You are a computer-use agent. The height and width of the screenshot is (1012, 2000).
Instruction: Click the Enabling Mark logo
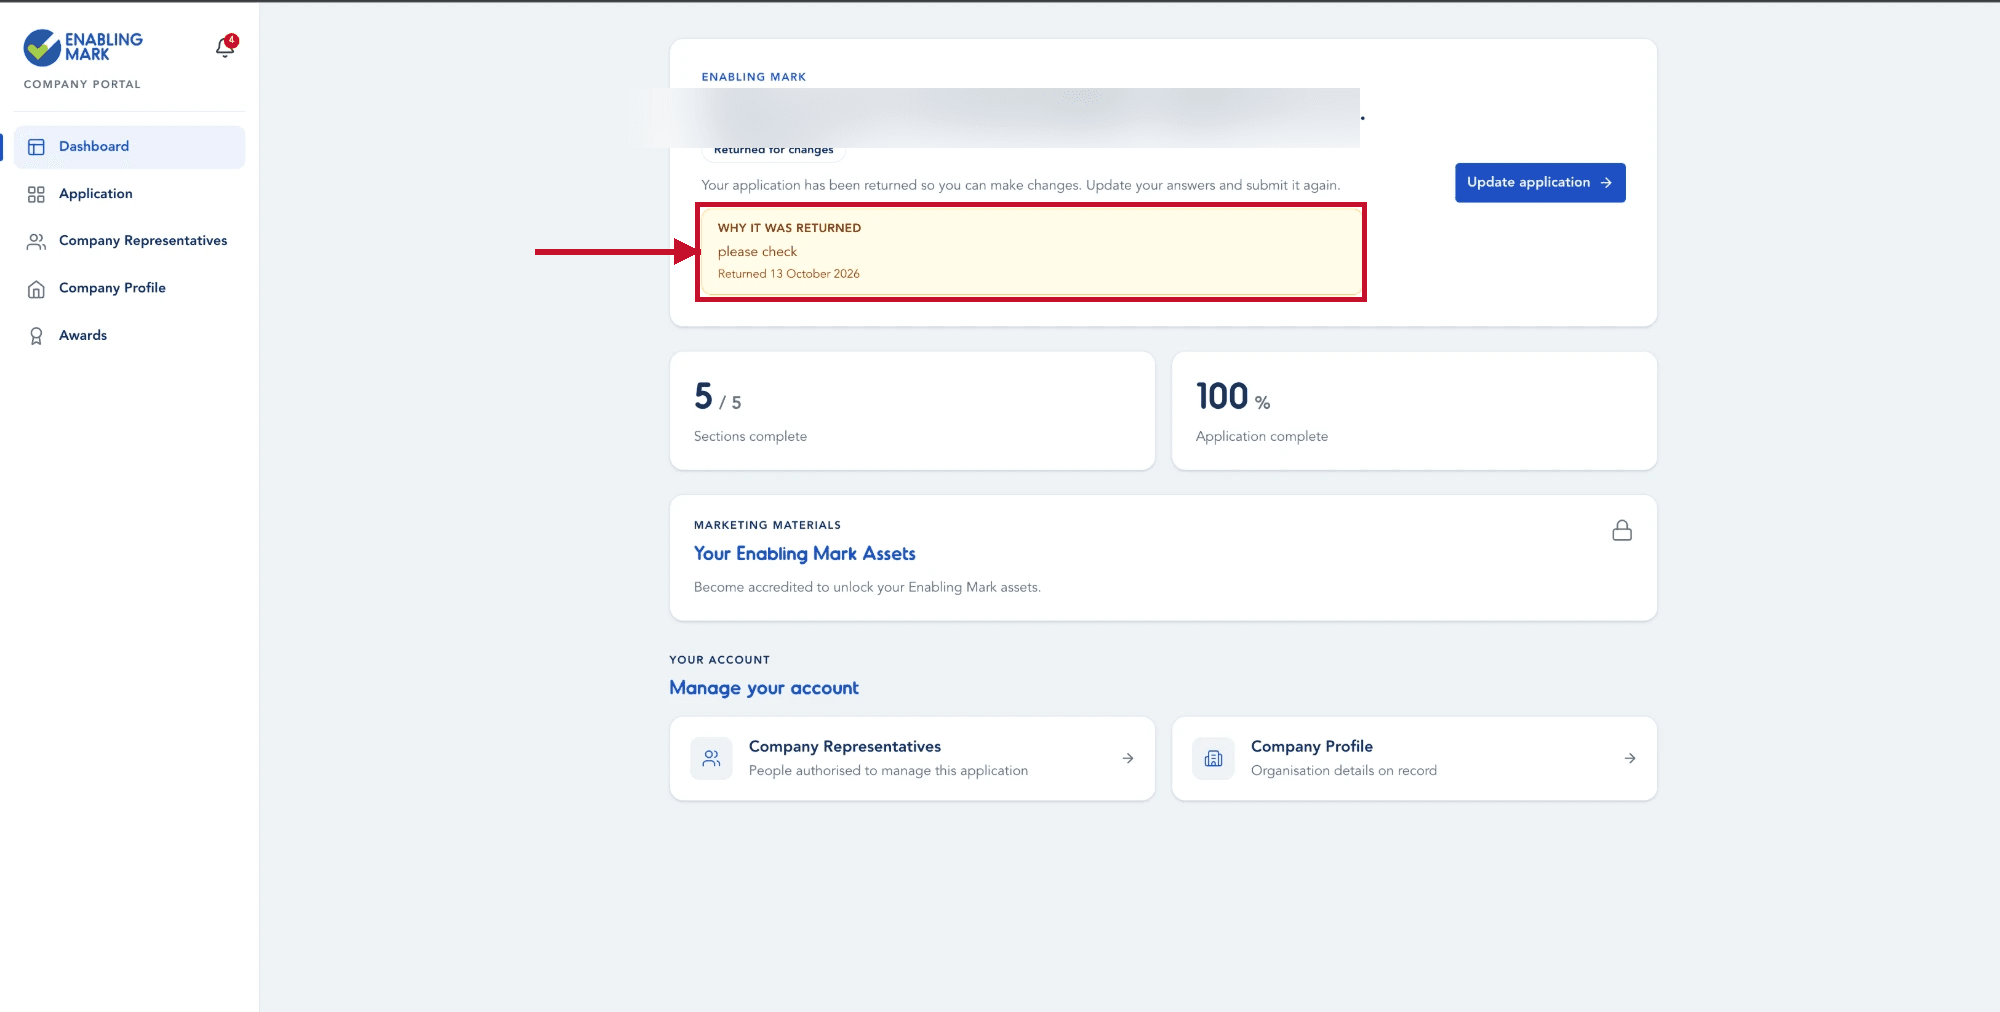[83, 47]
